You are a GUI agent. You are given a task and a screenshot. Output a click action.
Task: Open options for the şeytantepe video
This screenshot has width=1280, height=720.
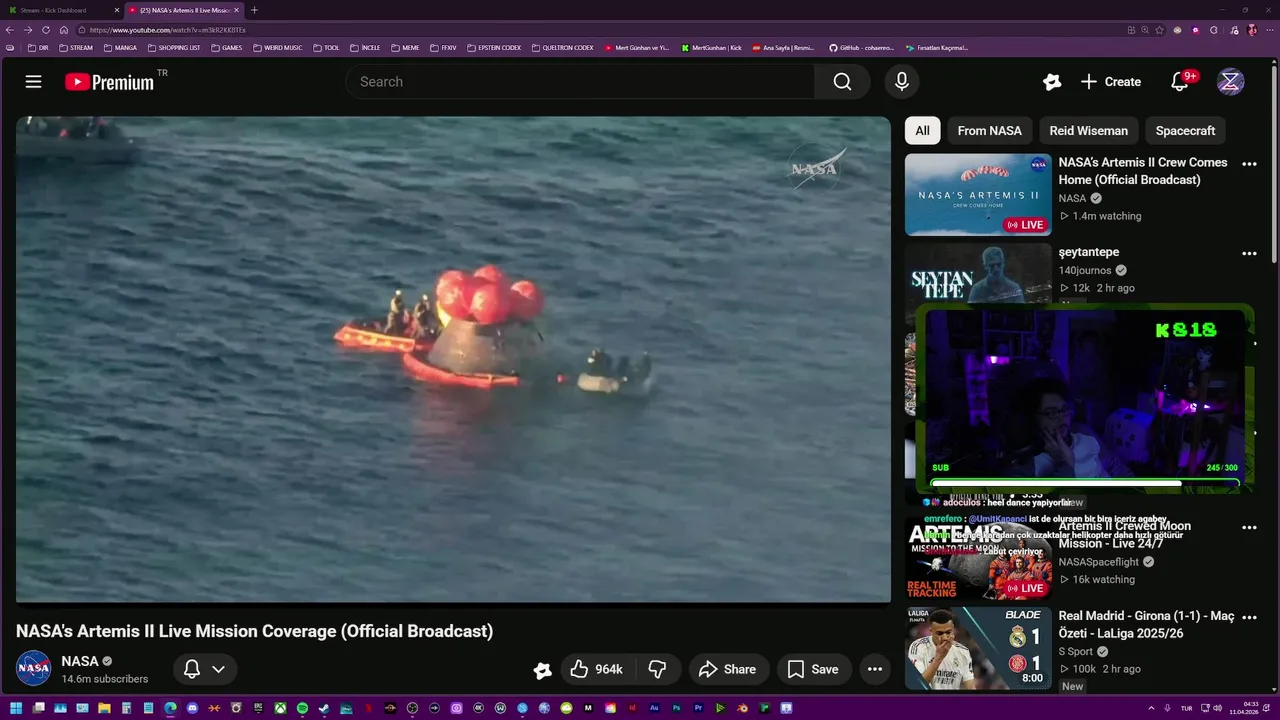click(1249, 254)
